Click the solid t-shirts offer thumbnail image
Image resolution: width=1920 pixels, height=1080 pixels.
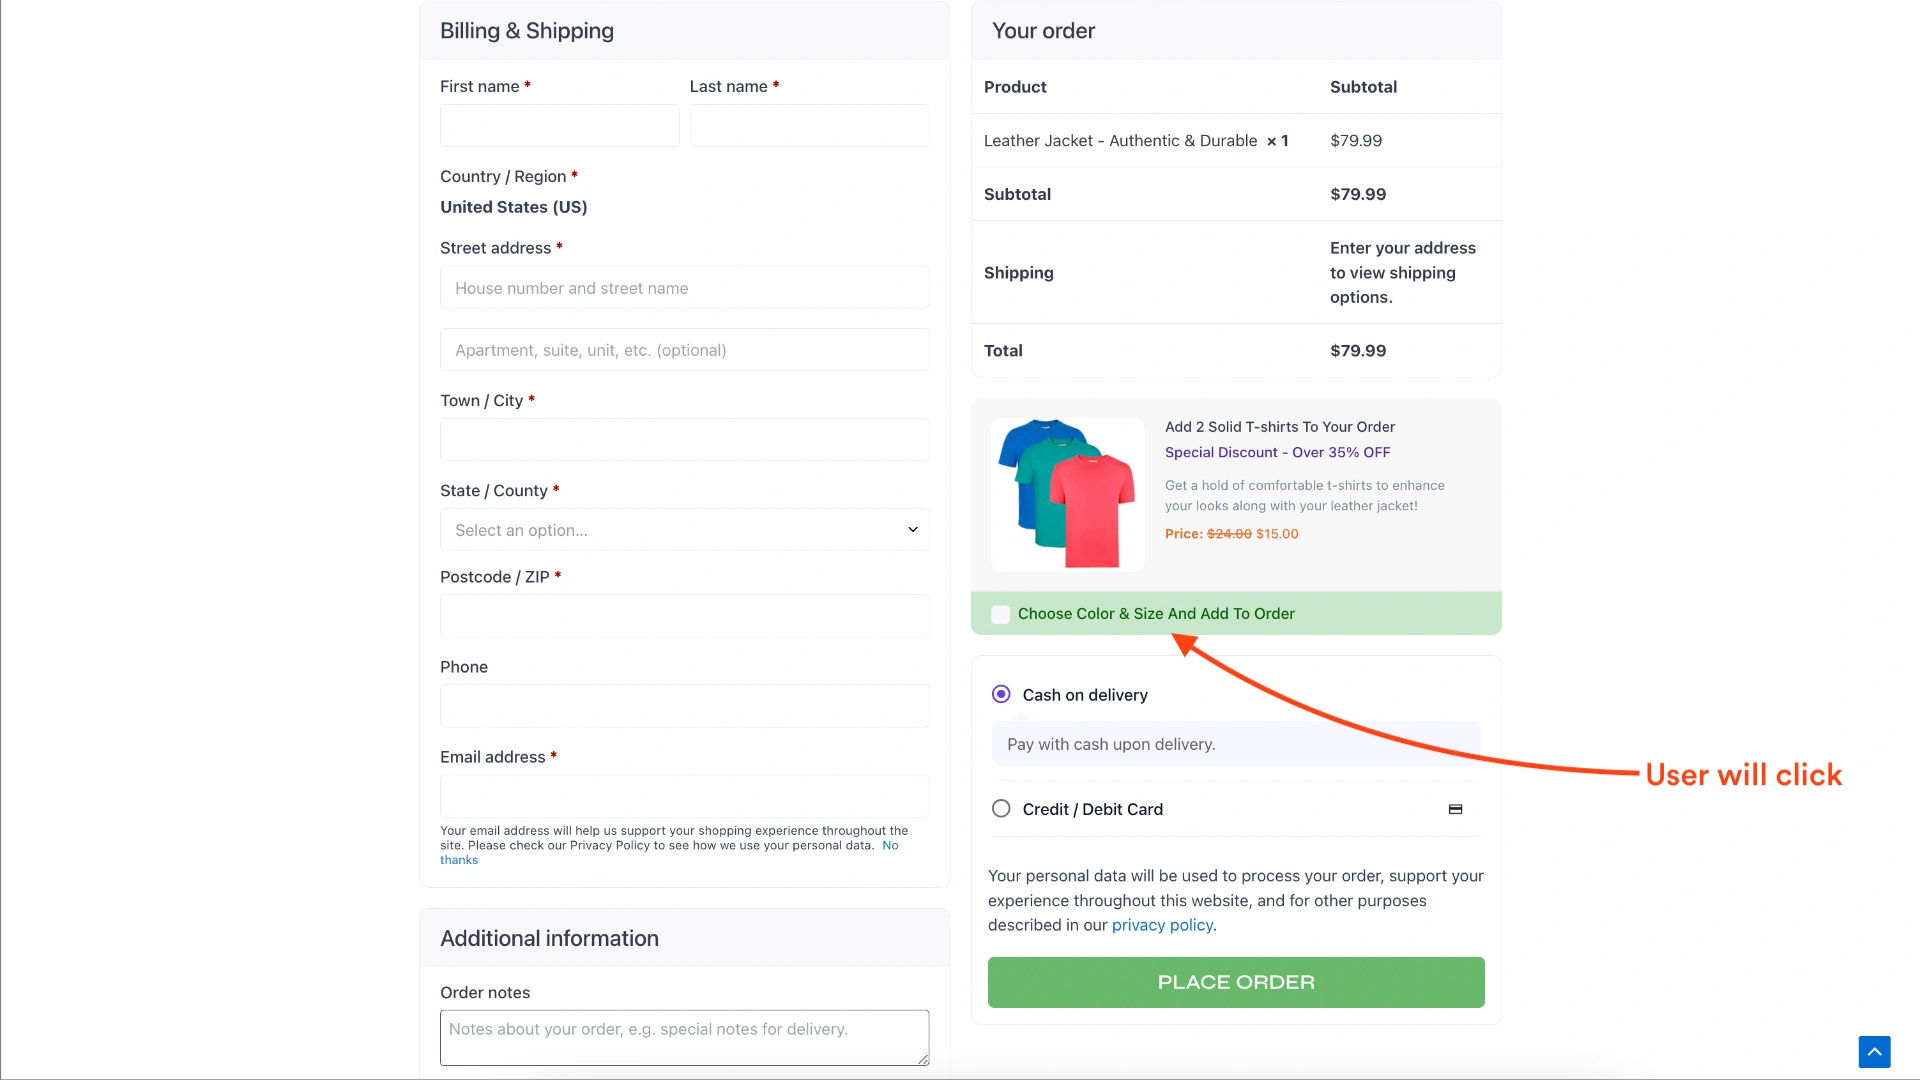pos(1067,493)
